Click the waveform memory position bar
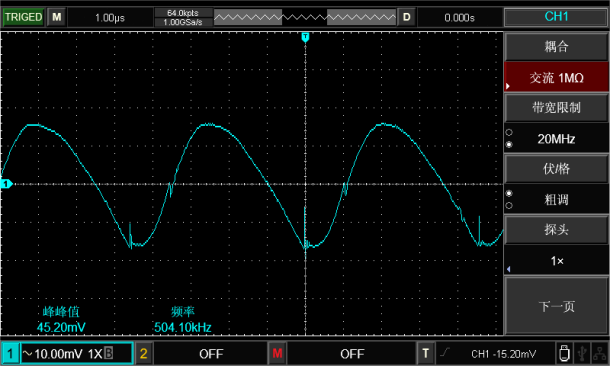Screen dimensions: 611x366 tap(305, 18)
